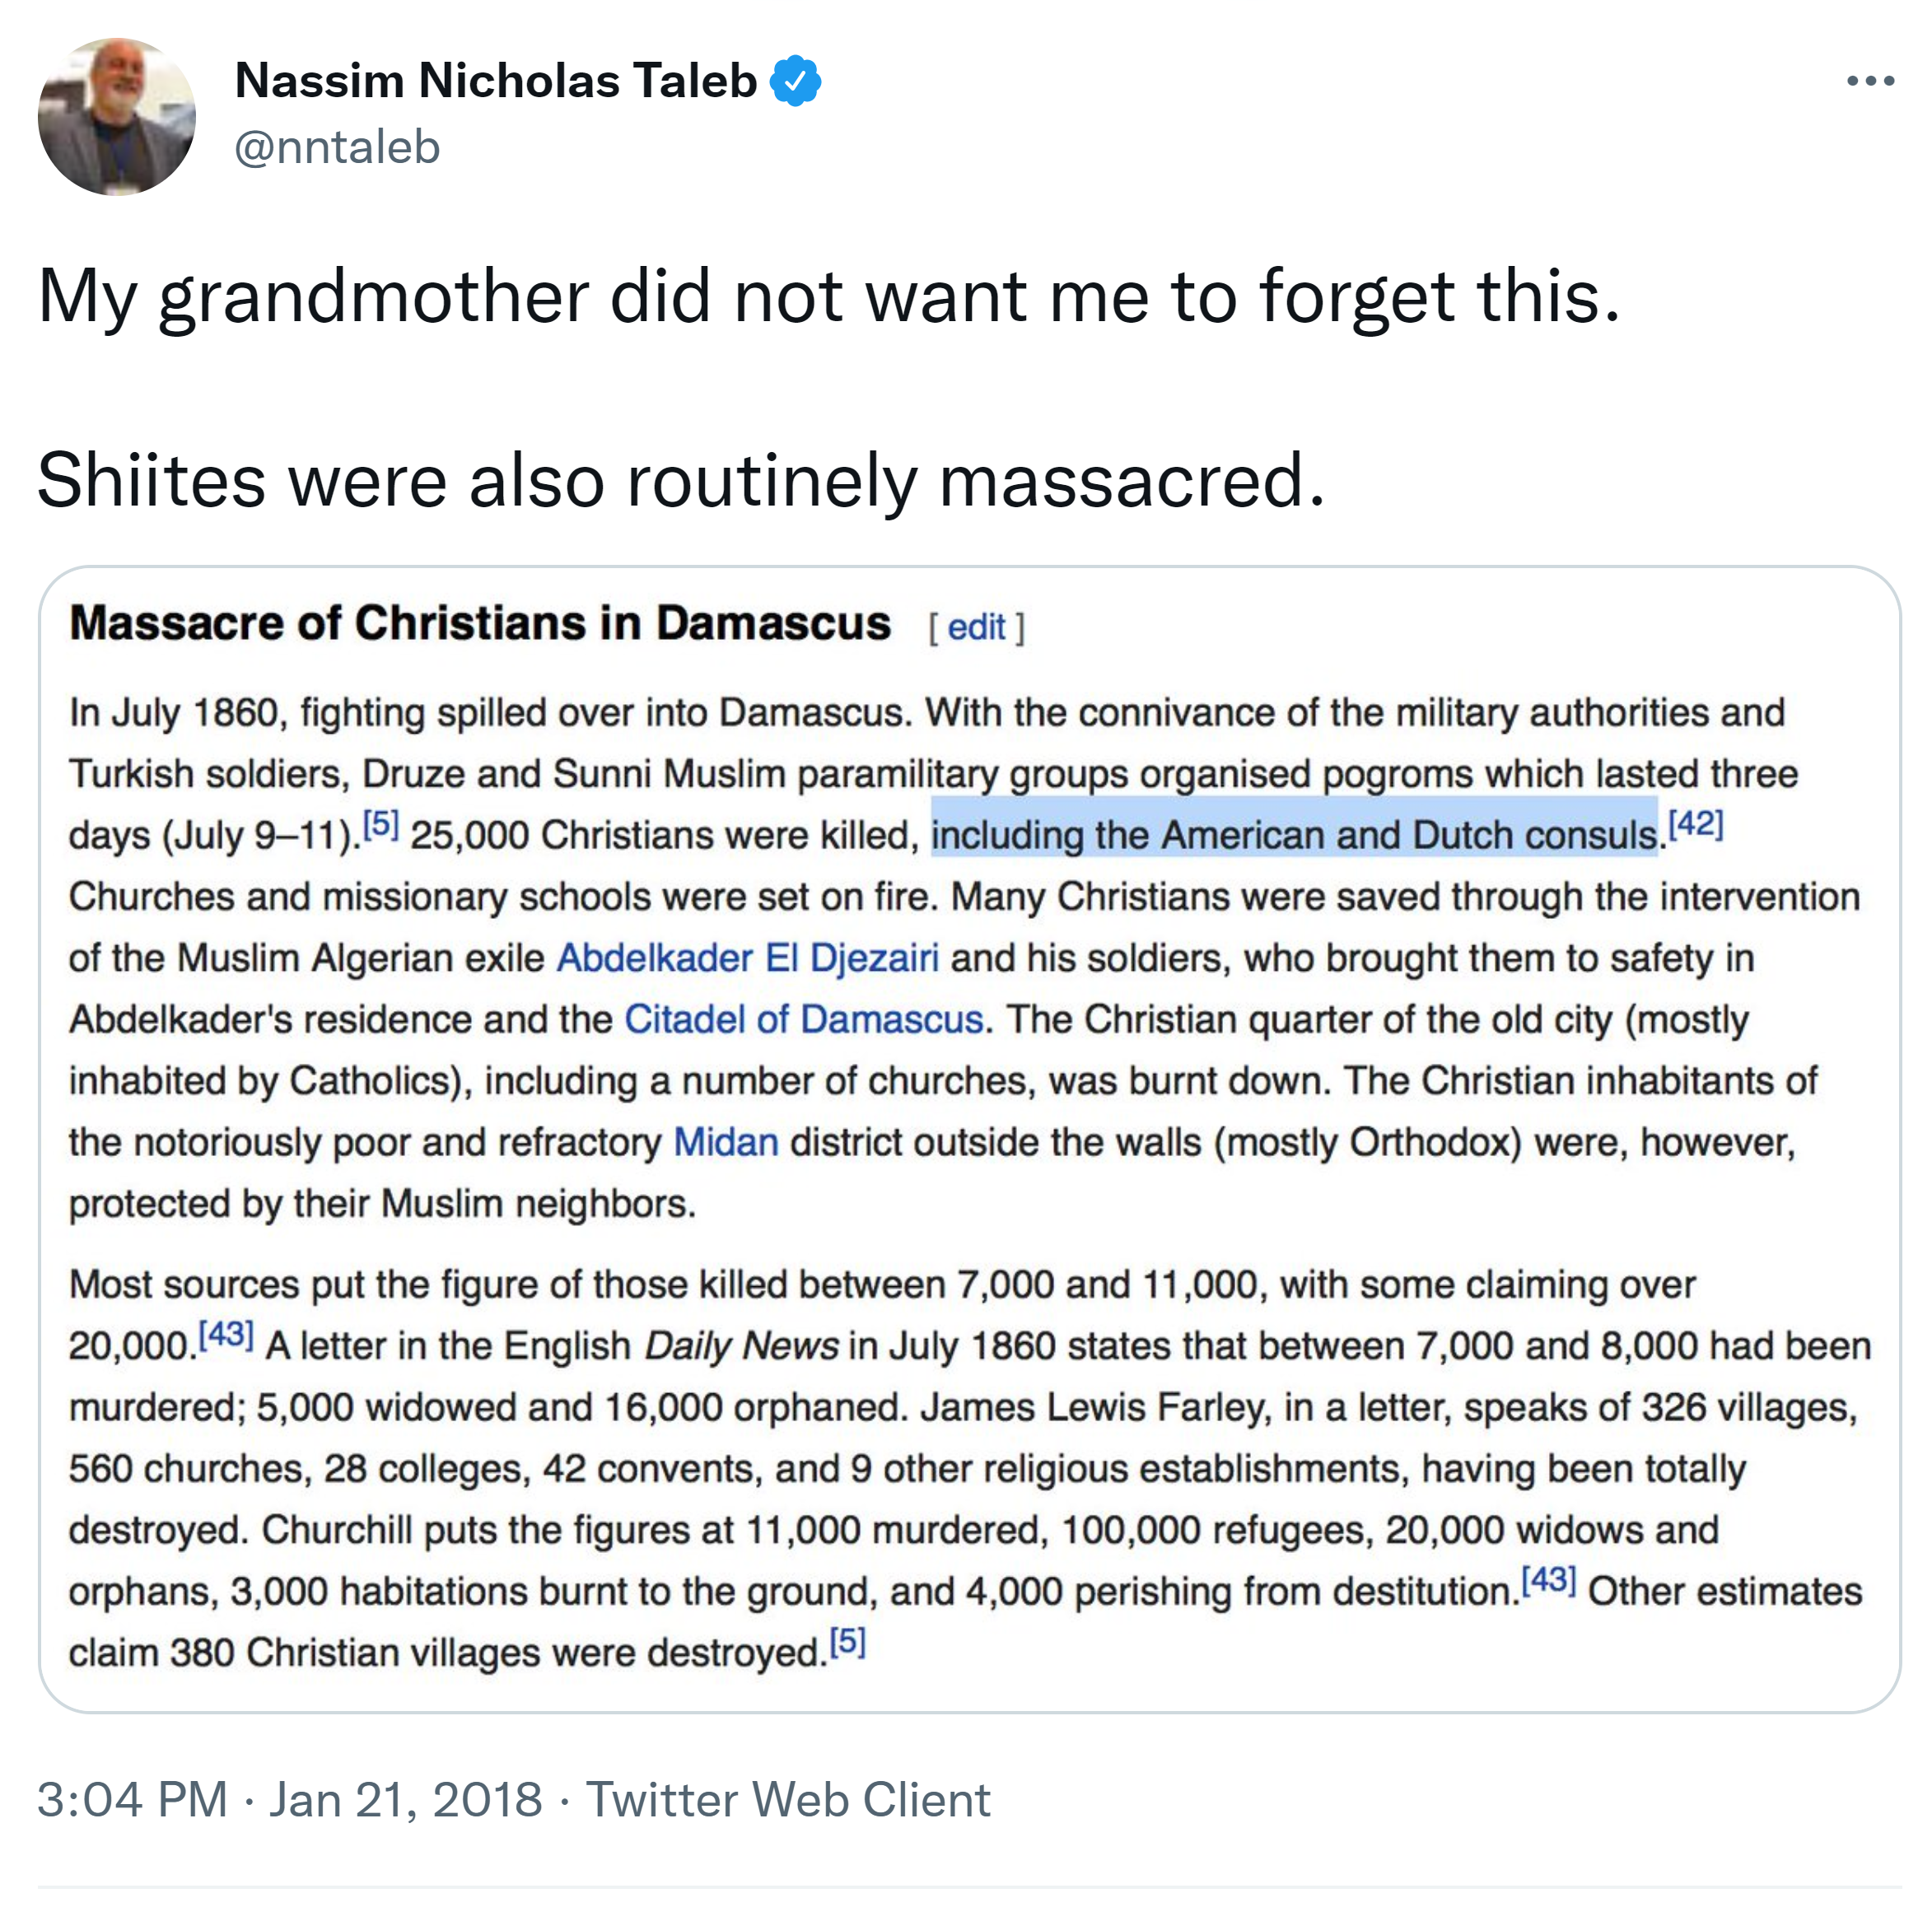1932x1907 pixels.
Task: Click the tweet text about grandmother
Action: 828,297
